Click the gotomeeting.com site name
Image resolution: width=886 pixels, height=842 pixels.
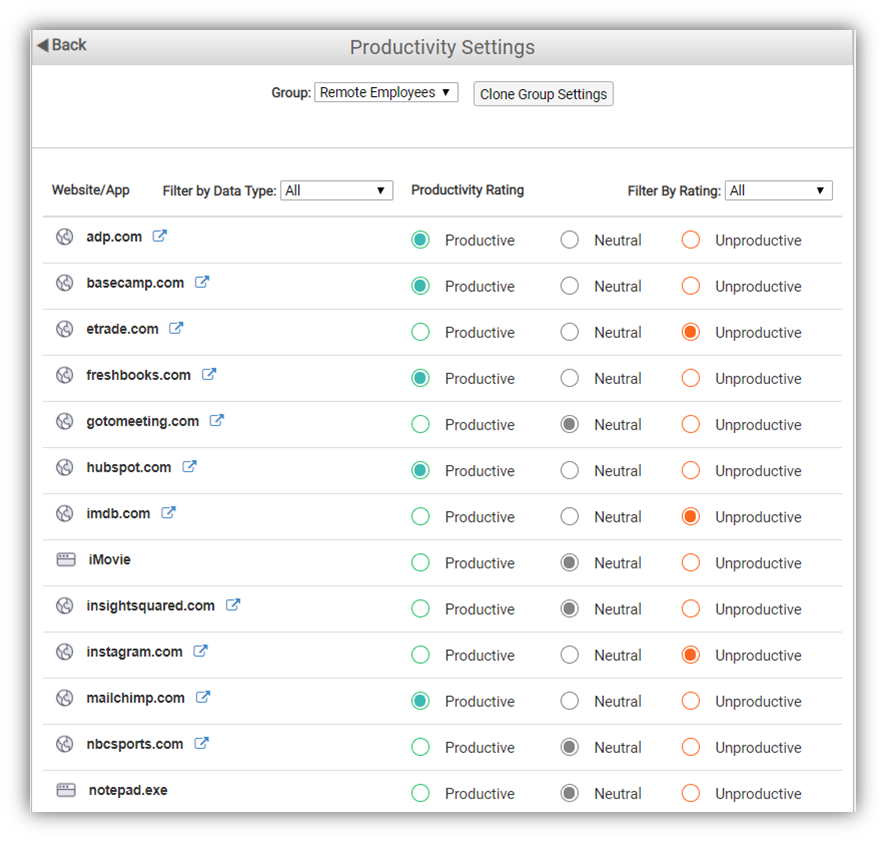(x=142, y=422)
